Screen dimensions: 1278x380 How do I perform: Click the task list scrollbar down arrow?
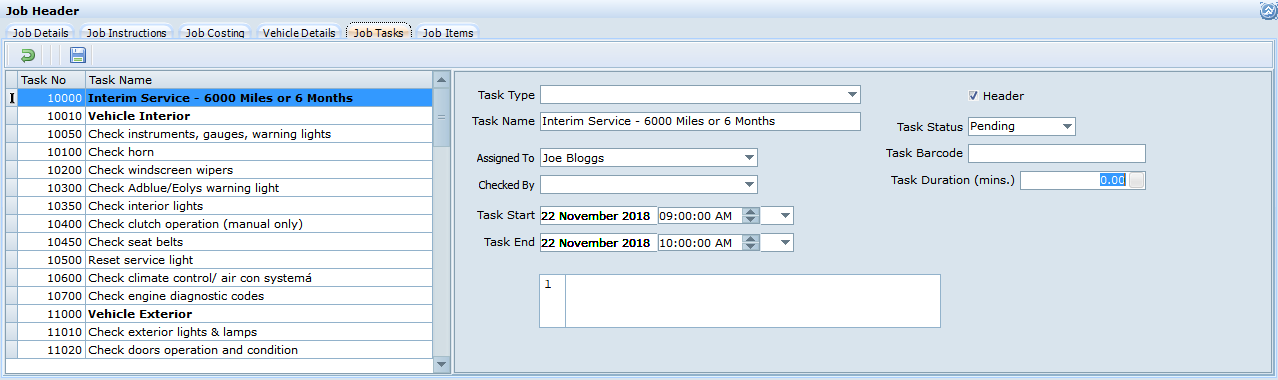point(441,366)
